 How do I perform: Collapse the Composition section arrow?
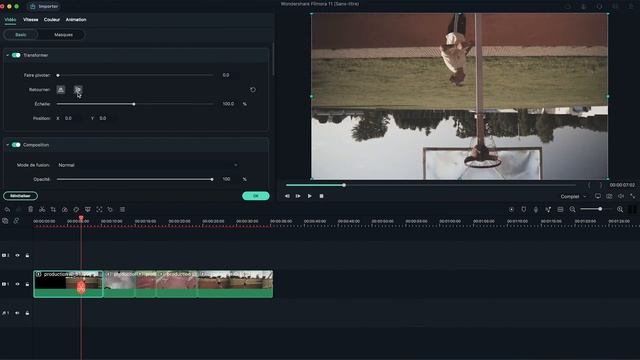(x=7, y=145)
